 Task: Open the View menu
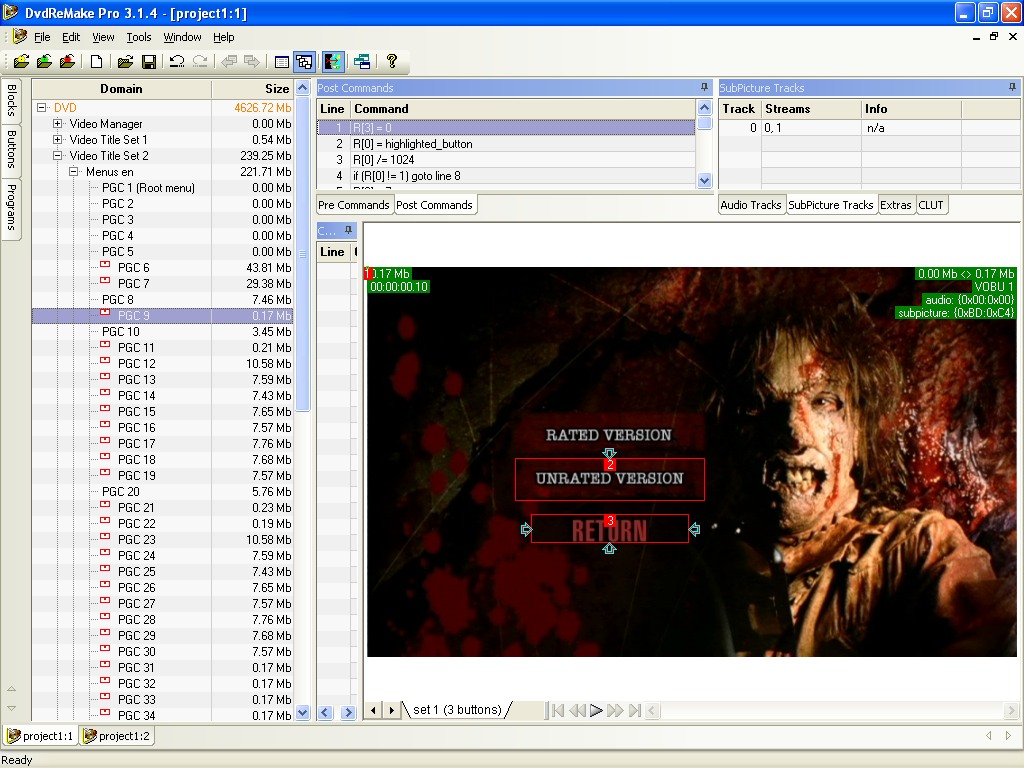coord(103,37)
